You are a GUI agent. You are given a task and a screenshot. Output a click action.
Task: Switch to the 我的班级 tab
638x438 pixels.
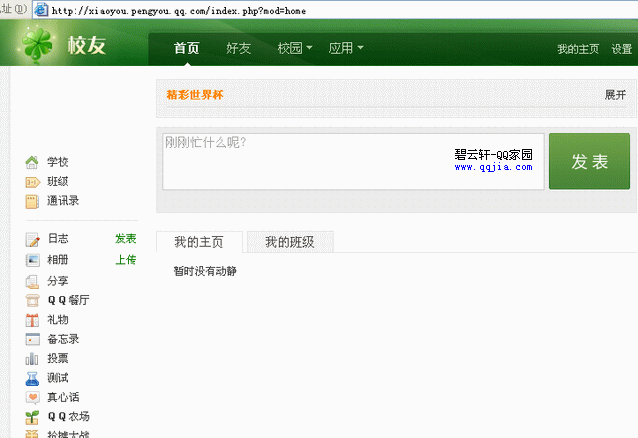[x=290, y=242]
